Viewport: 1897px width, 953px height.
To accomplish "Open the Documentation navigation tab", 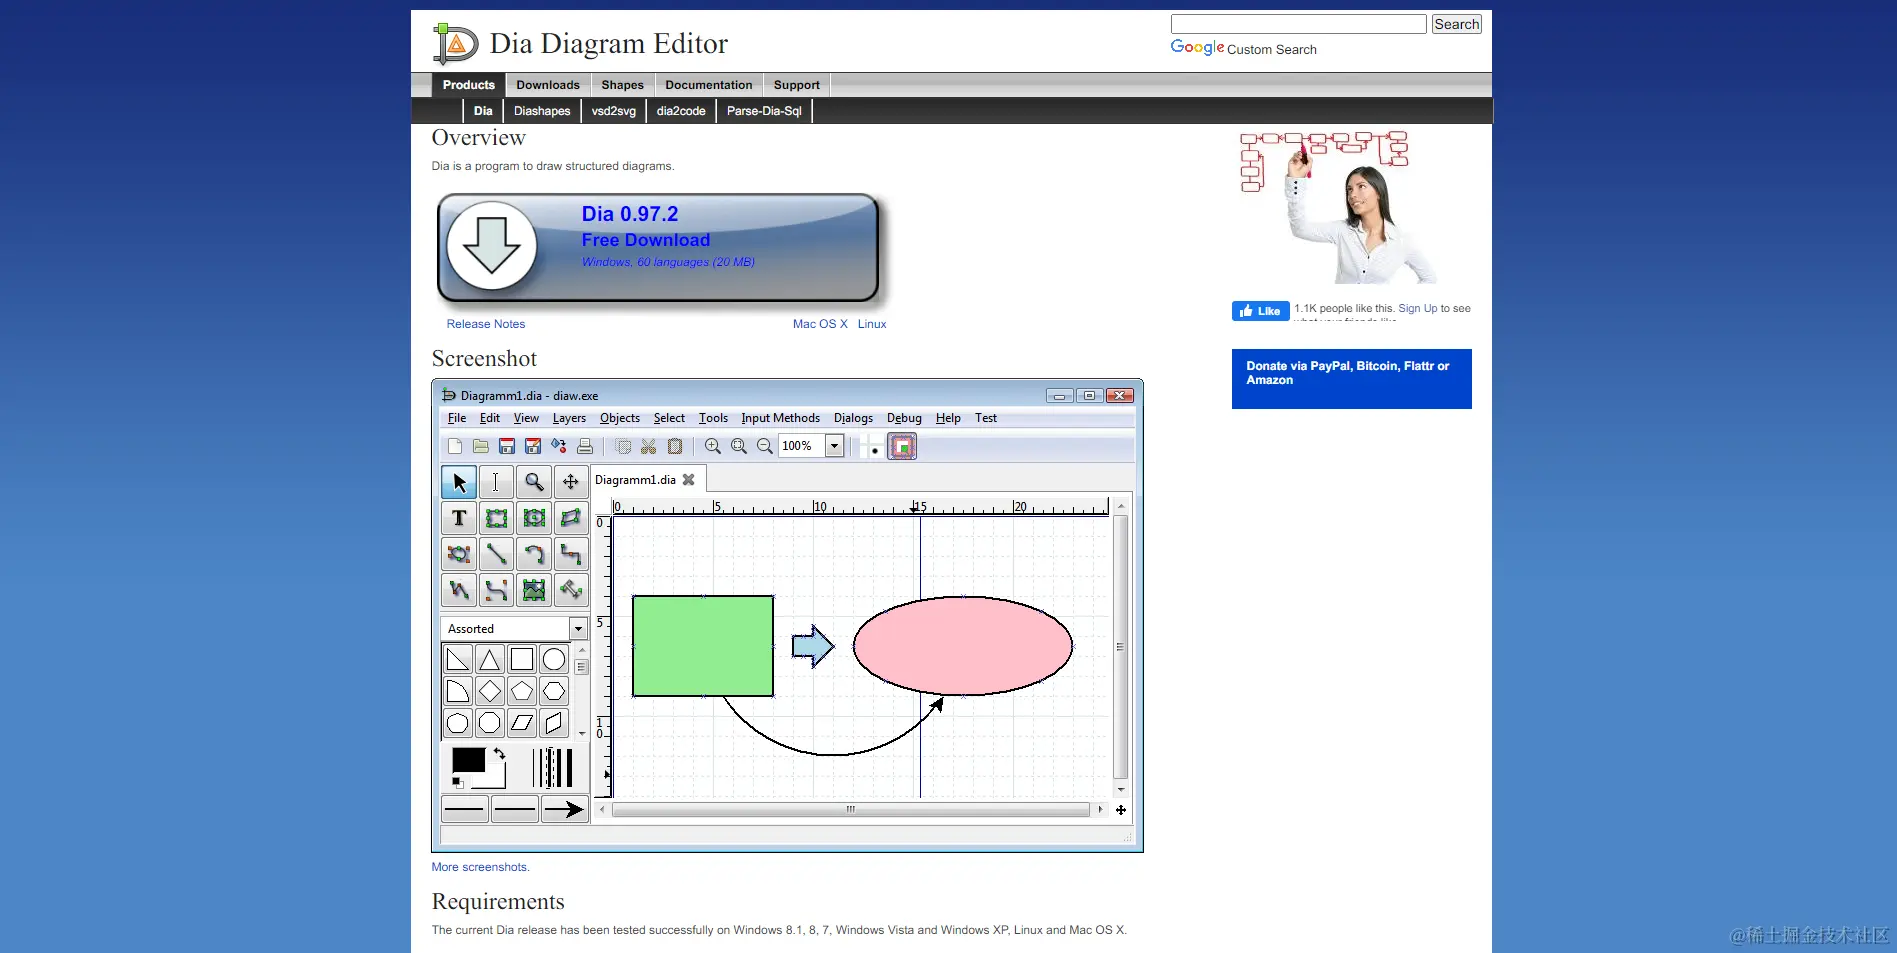I will [709, 85].
